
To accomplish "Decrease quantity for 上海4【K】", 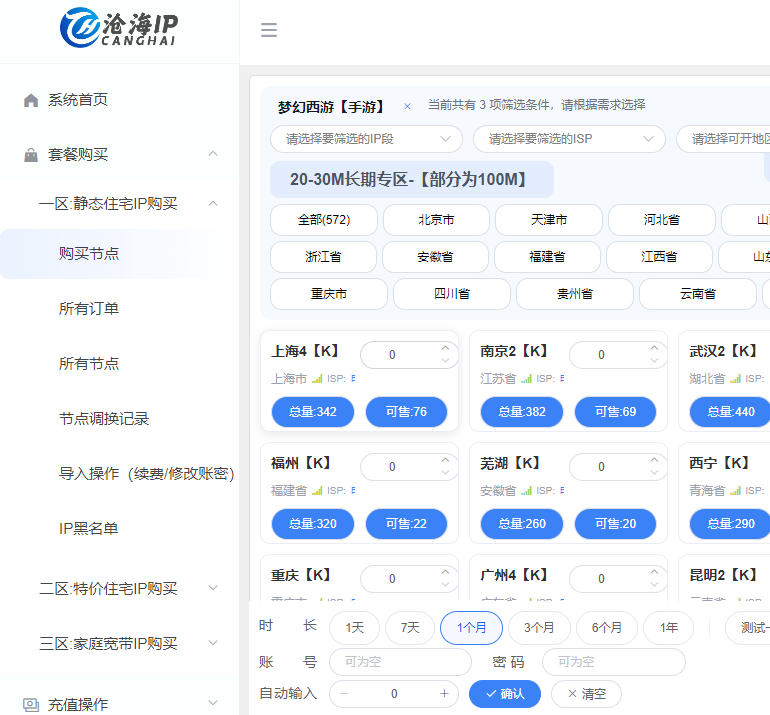I will click(x=445, y=360).
